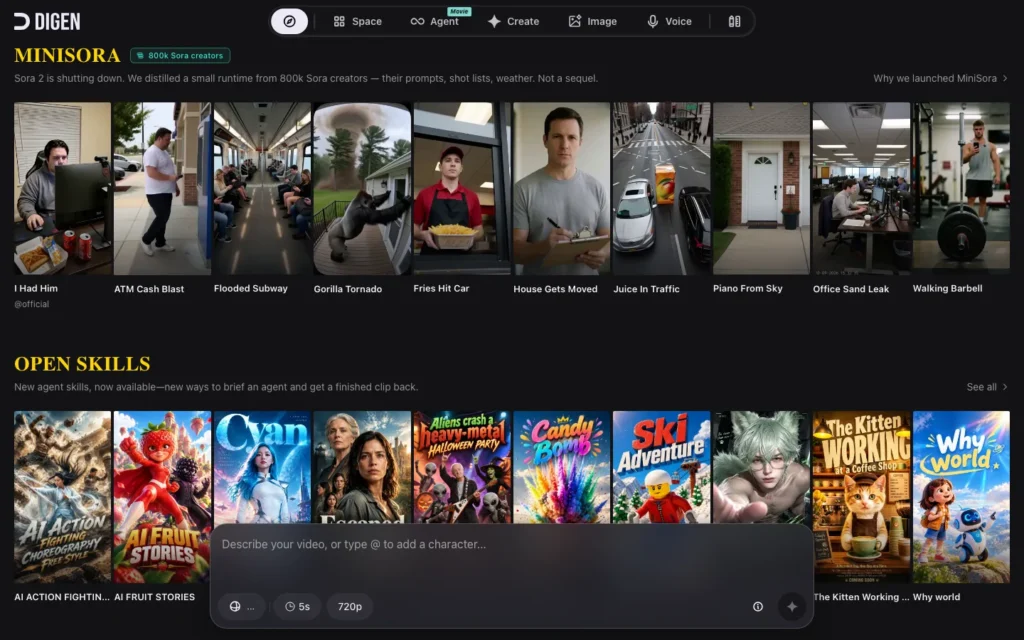Open the Agent tab
Image resolution: width=1024 pixels, height=640 pixels.
tap(435, 22)
